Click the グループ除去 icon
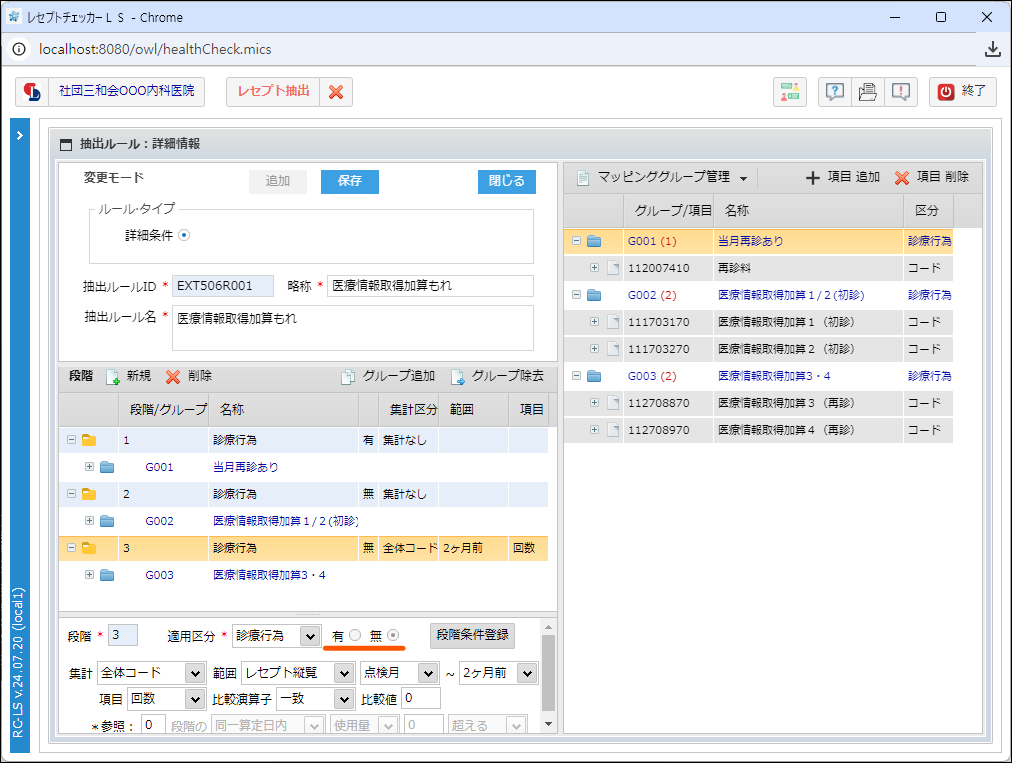1012x763 pixels. pyautogui.click(x=458, y=377)
